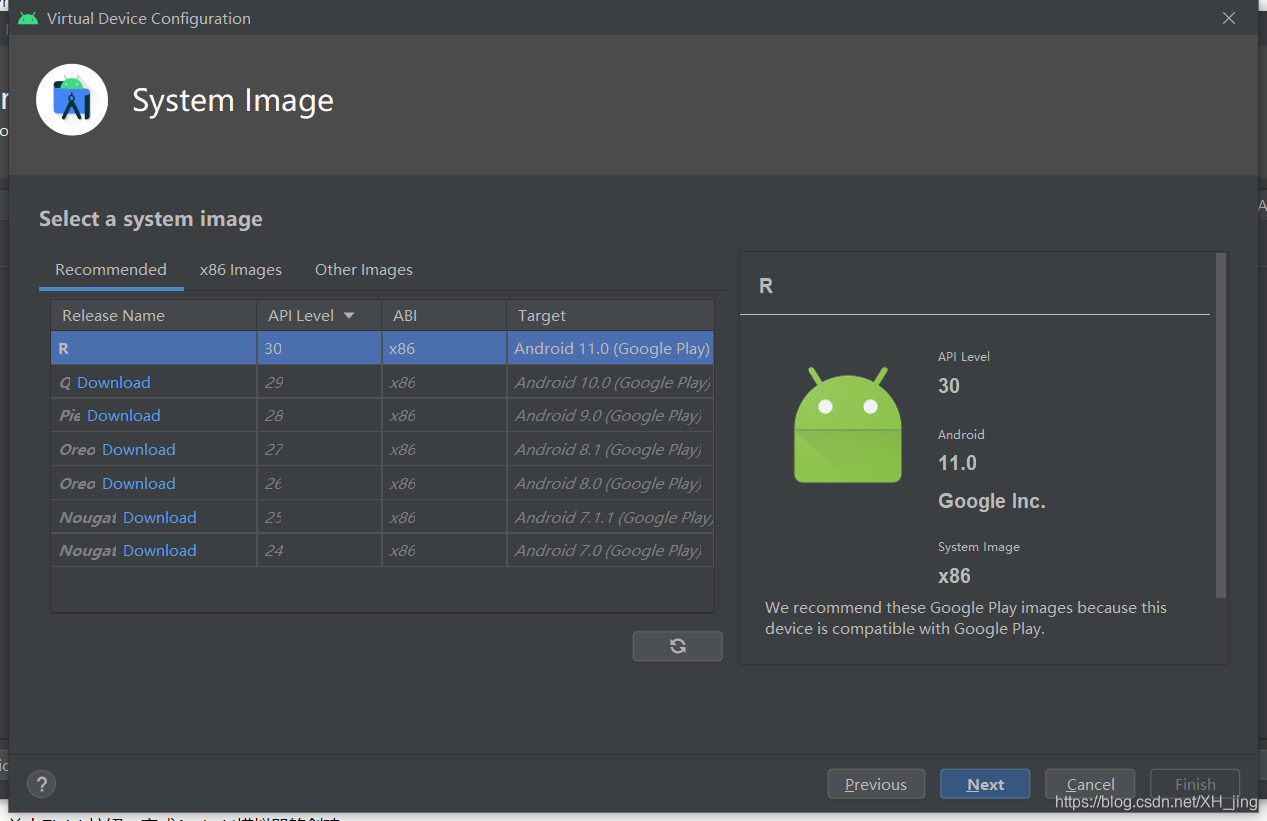Click the details panel vertical scrollbar
1267x821 pixels.
click(x=1220, y=425)
